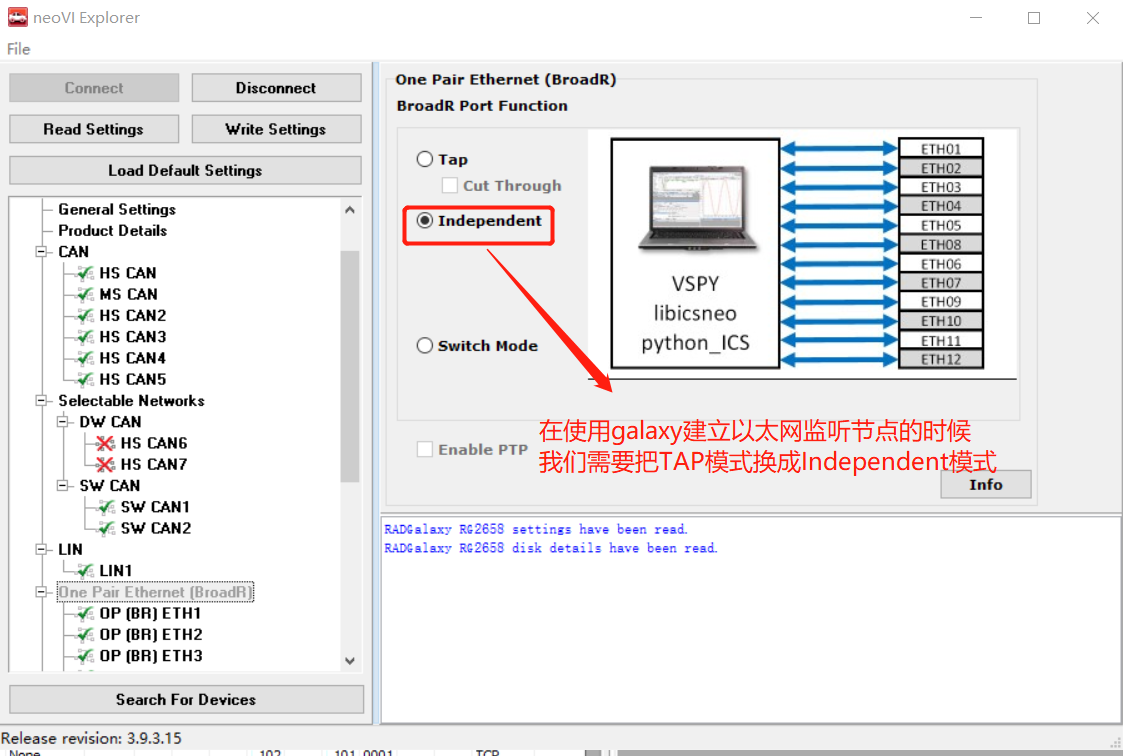Click the OP (BR) ETH3 checkmark icon
Image resolution: width=1123 pixels, height=756 pixels.
point(85,656)
